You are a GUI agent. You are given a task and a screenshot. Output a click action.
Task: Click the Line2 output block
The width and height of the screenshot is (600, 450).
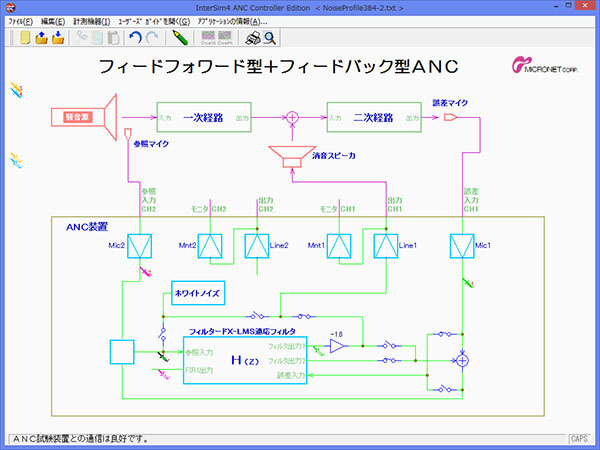point(257,246)
